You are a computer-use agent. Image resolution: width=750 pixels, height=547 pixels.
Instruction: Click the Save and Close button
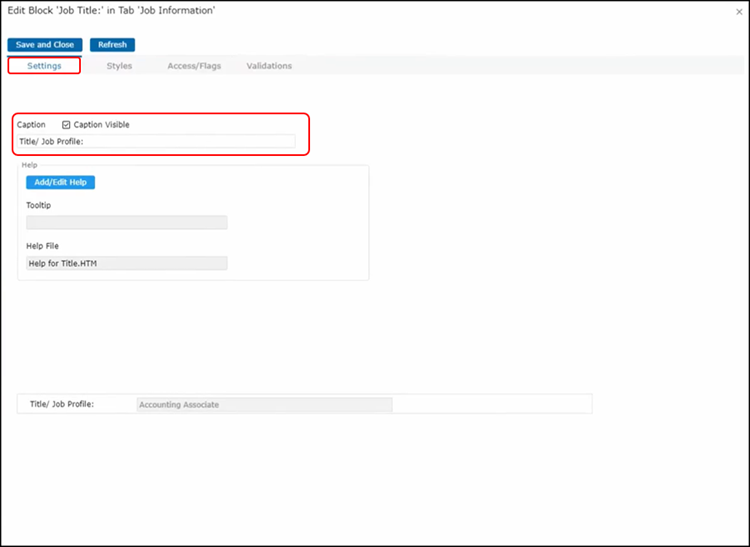(x=45, y=45)
